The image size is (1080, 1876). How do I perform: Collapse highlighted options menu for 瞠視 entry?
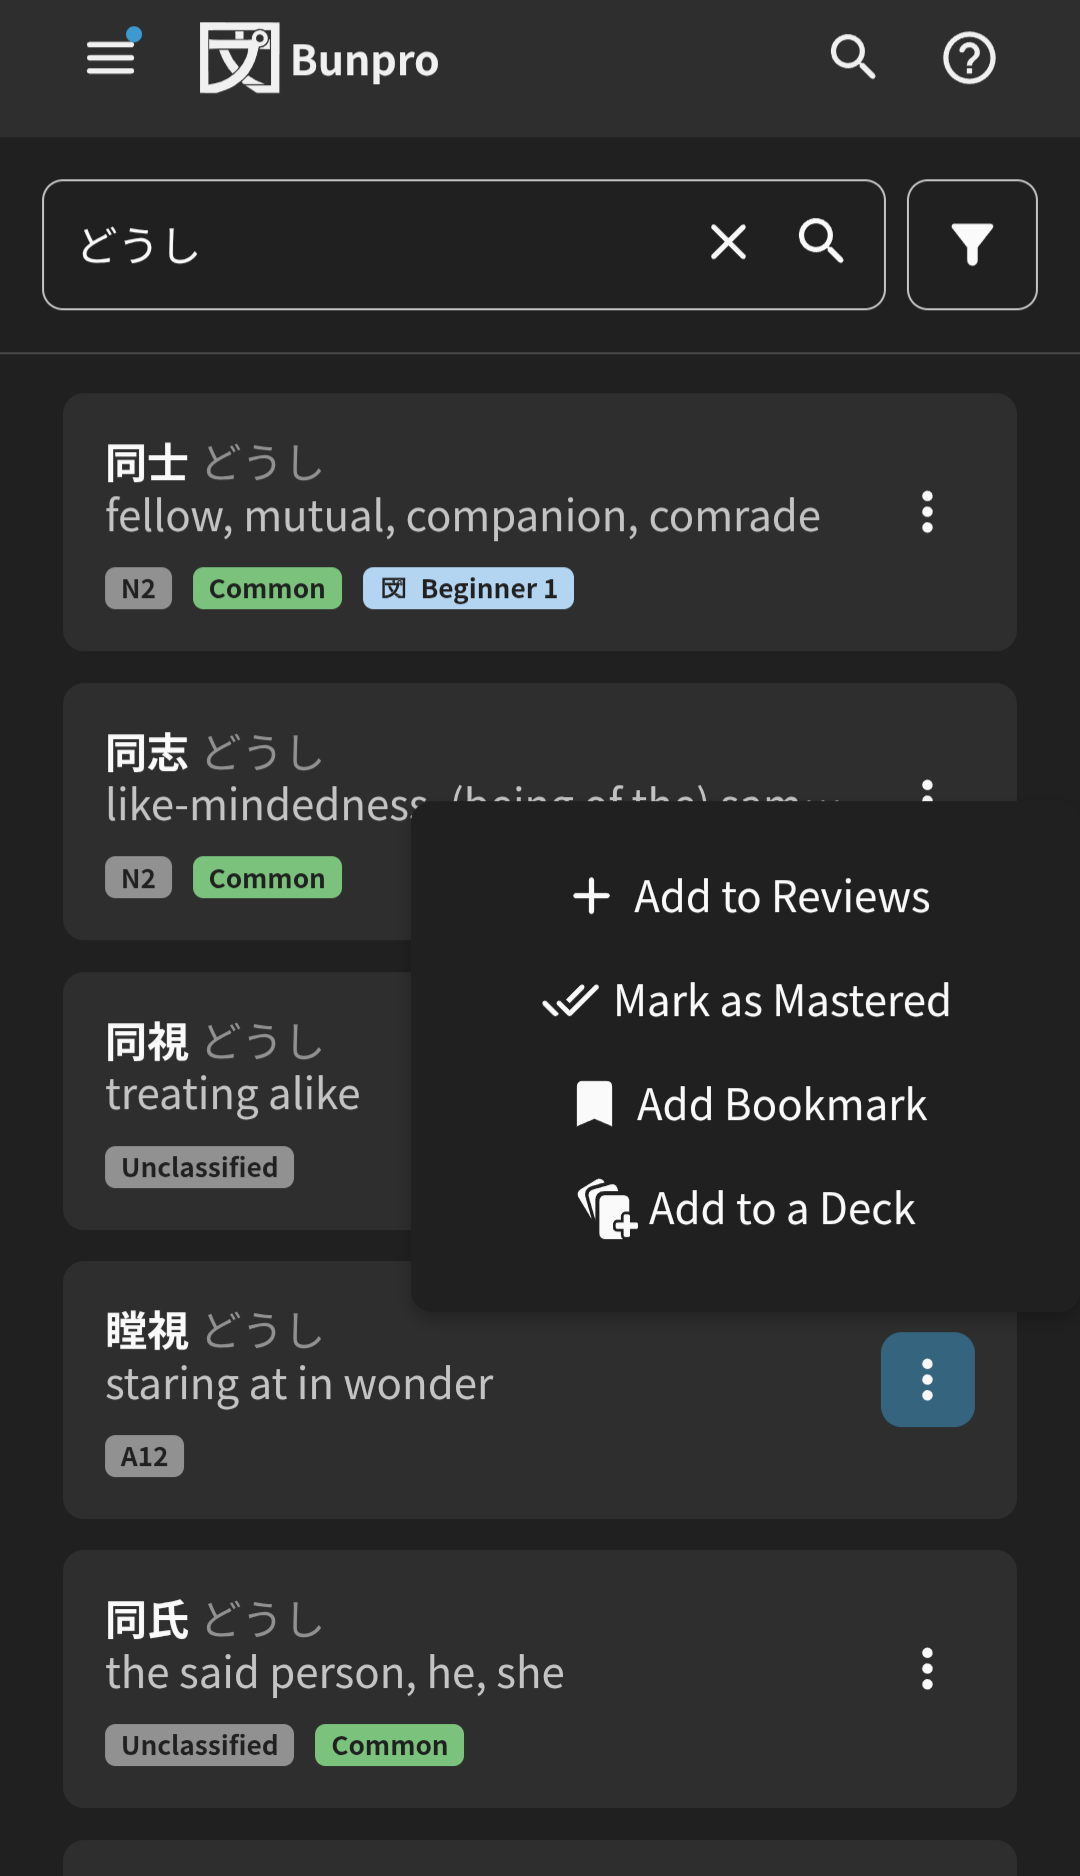[927, 1380]
